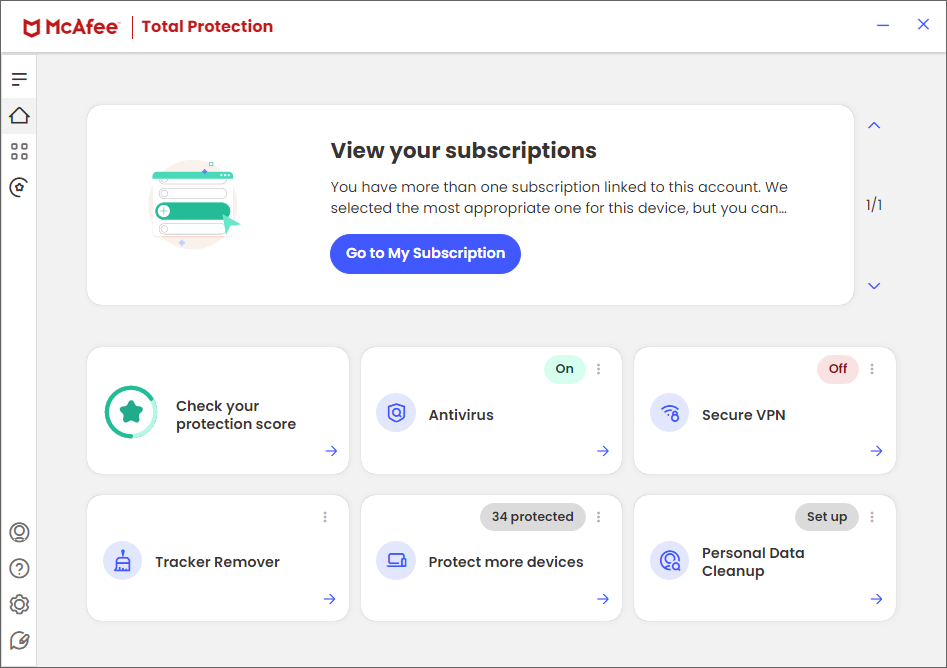Show the previous card with up chevron
This screenshot has width=947, height=668.
874,126
